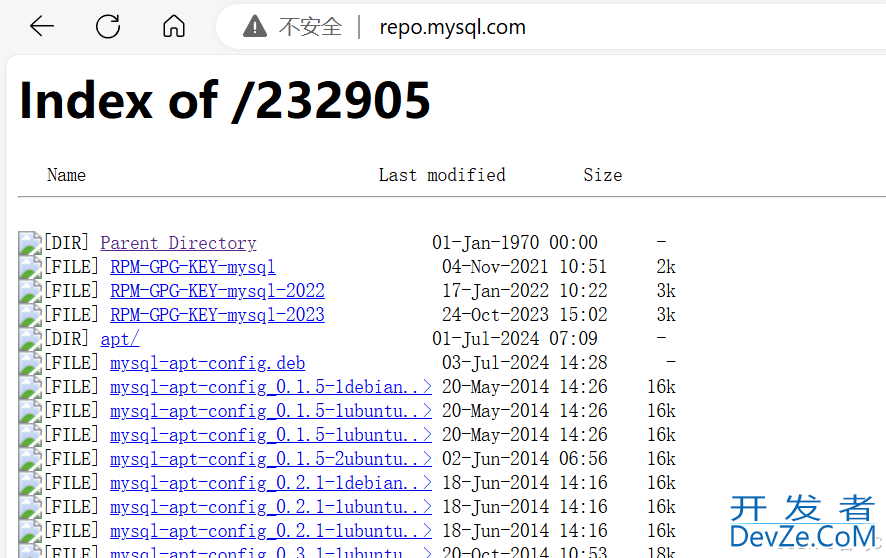Screen dimensions: 886x558
Task: Reload the page with the refresh icon
Action: point(107,26)
